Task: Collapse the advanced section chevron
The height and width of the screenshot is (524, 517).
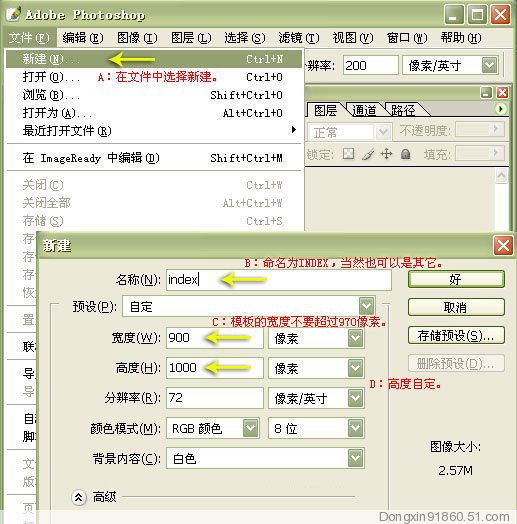Action: pyautogui.click(x=79, y=497)
